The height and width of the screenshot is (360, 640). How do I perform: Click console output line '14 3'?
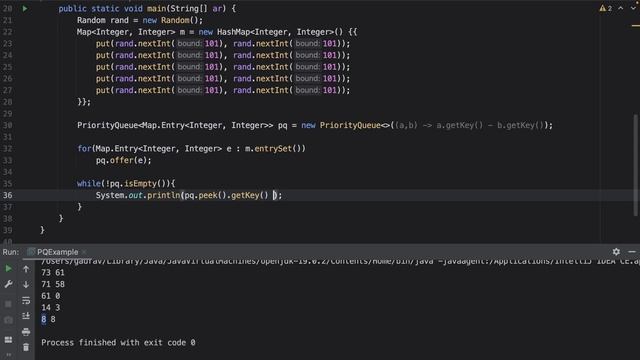51,307
